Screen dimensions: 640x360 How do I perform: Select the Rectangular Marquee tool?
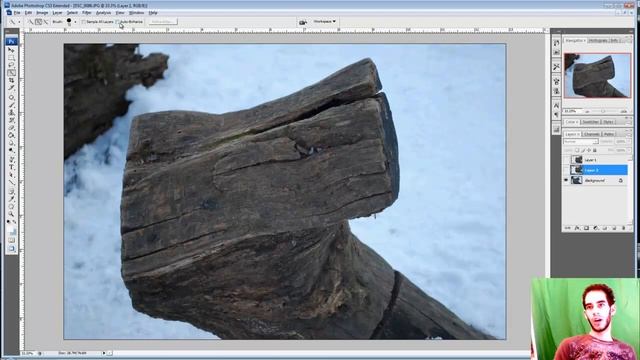pos(11,58)
